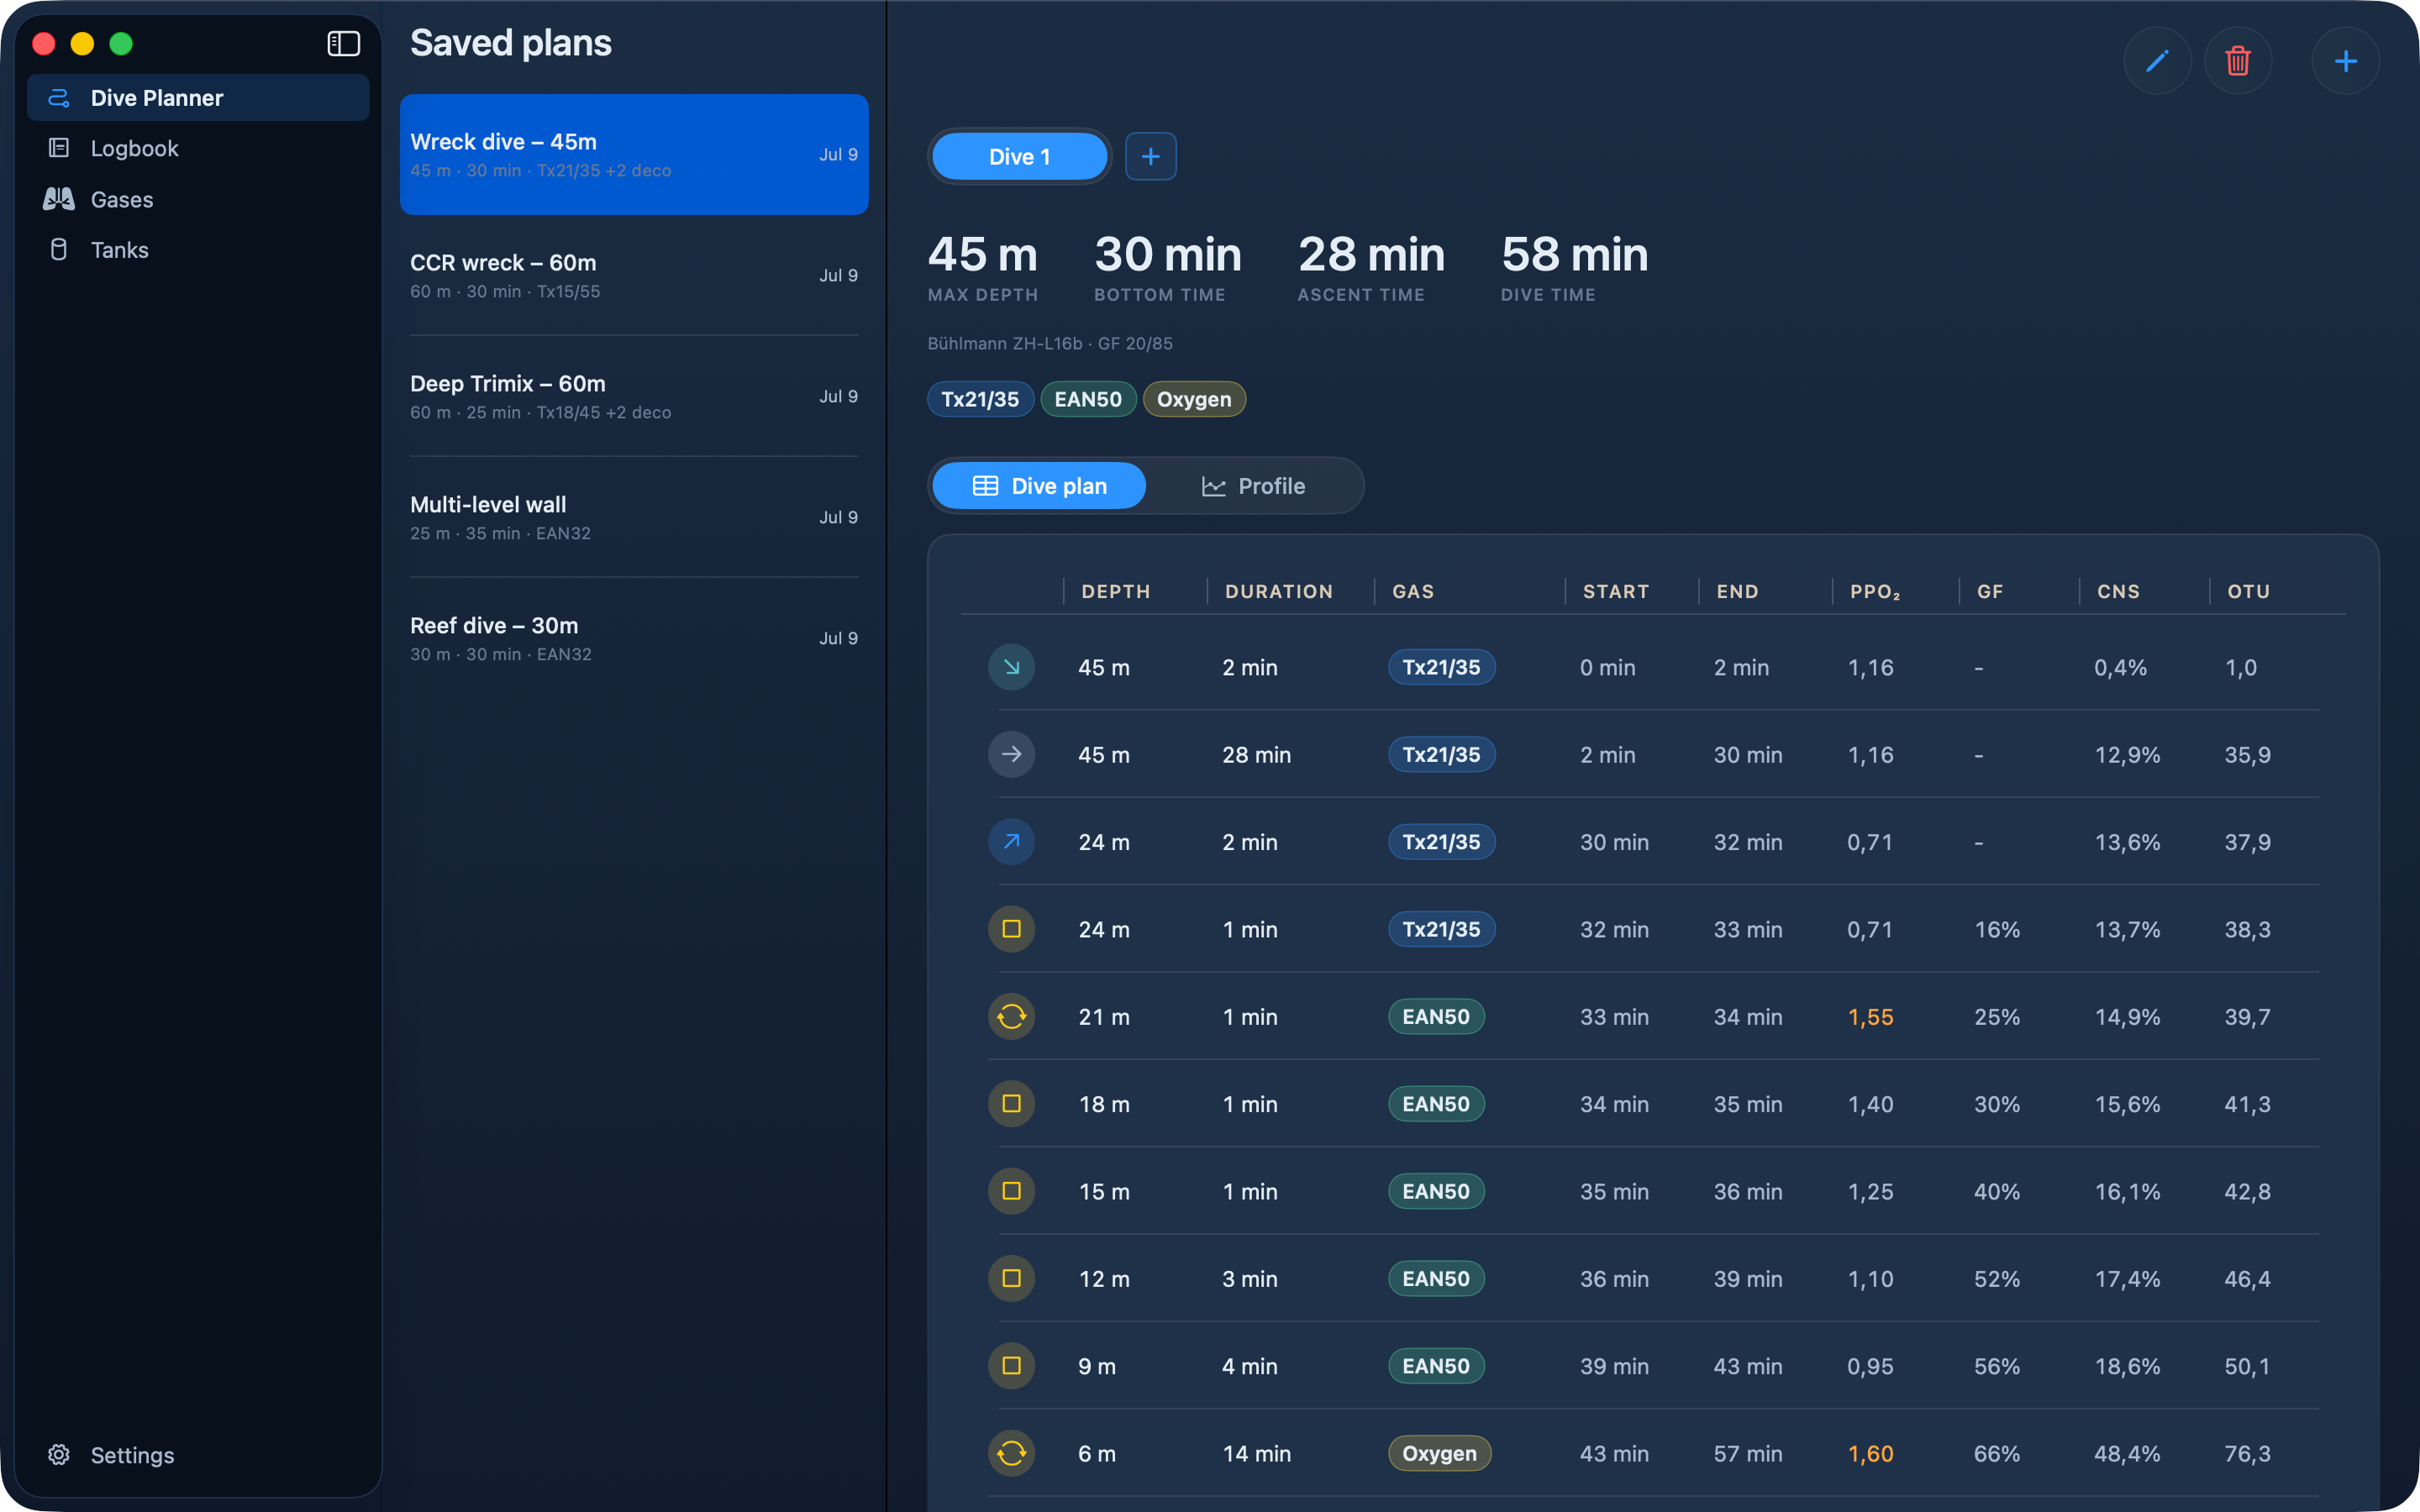Click descent arrow icon in first 45 m row
Viewport: 2420px width, 1512px height.
tap(1011, 667)
